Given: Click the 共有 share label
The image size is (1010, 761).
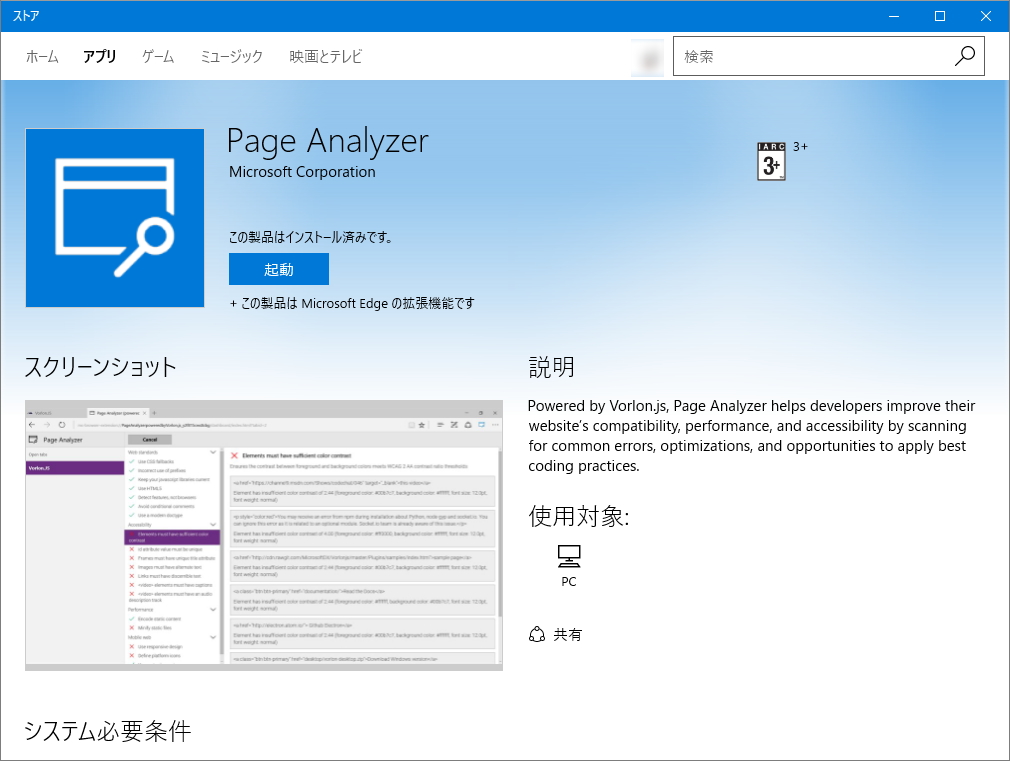Looking at the screenshot, I should 567,634.
